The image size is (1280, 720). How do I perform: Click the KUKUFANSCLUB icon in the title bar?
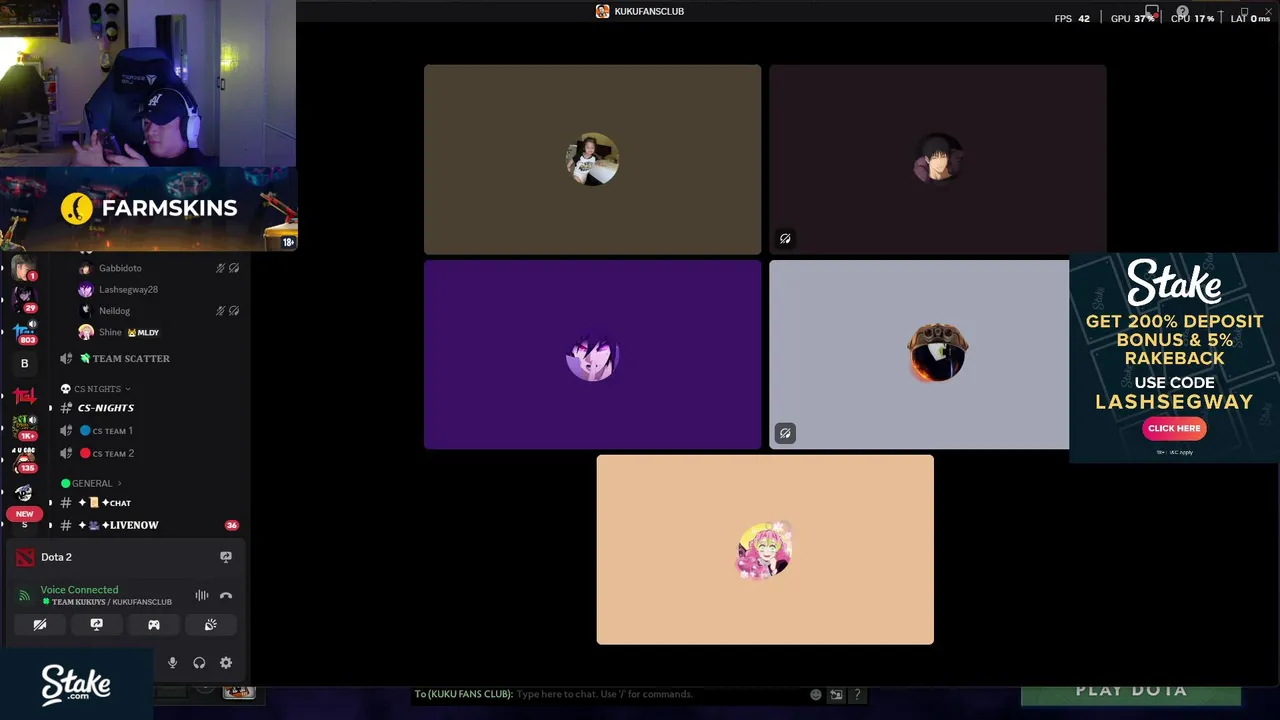(x=602, y=11)
